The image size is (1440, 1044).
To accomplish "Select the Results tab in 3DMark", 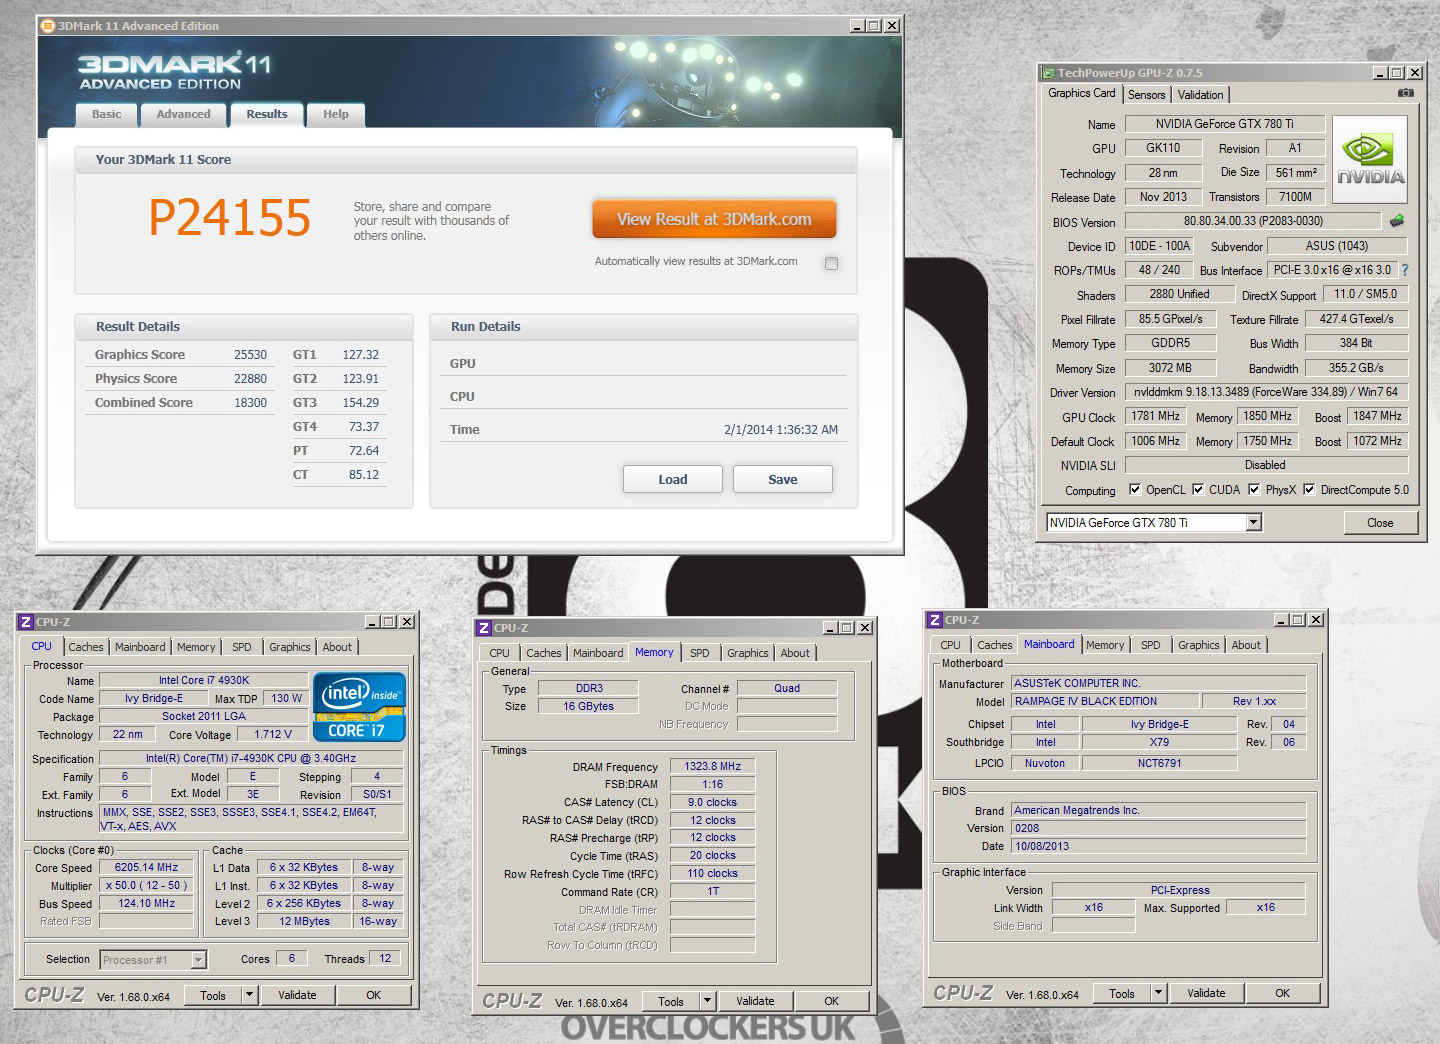I will [x=267, y=115].
